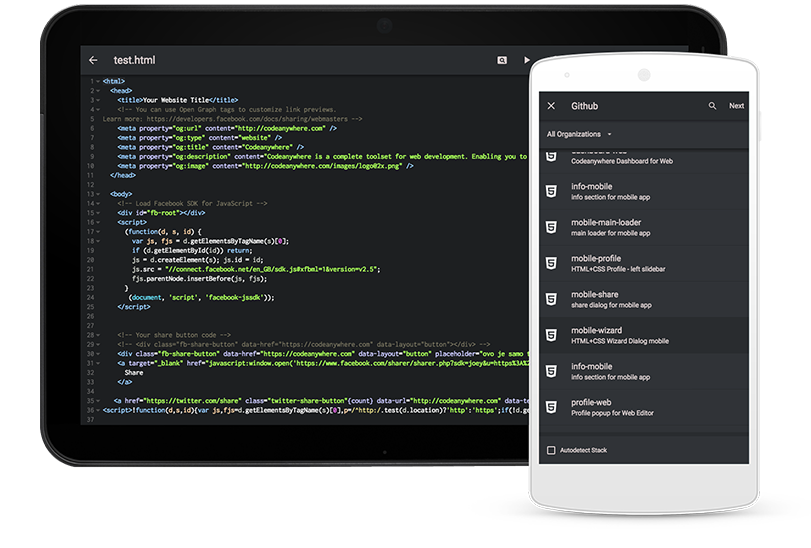Image resolution: width=811 pixels, height=548 pixels.
Task: Toggle the fold arrow on line 15 fb-root div
Action: click(98, 213)
